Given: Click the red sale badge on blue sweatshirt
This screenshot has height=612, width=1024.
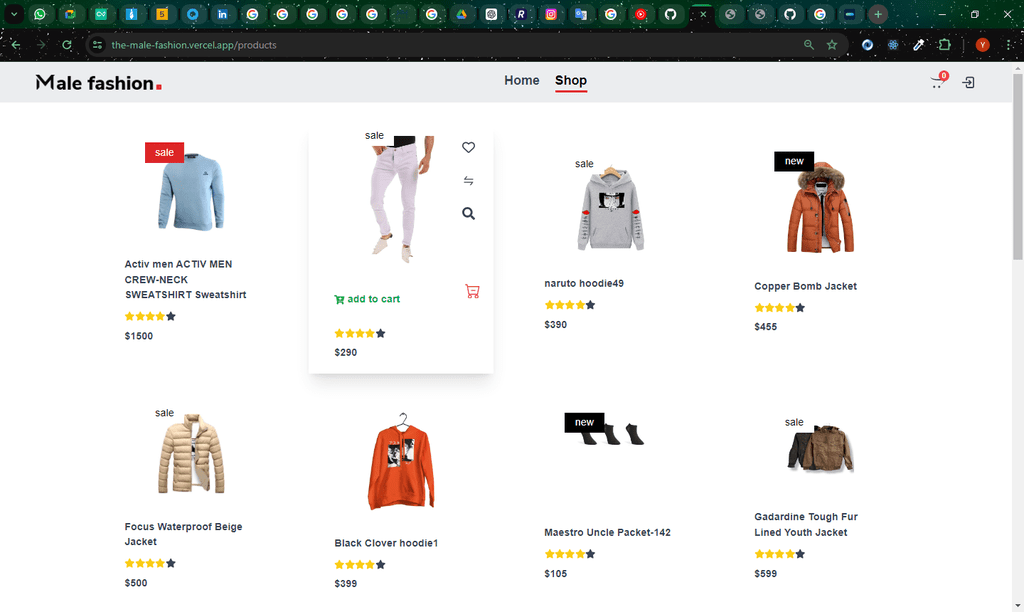Looking at the screenshot, I should (165, 152).
